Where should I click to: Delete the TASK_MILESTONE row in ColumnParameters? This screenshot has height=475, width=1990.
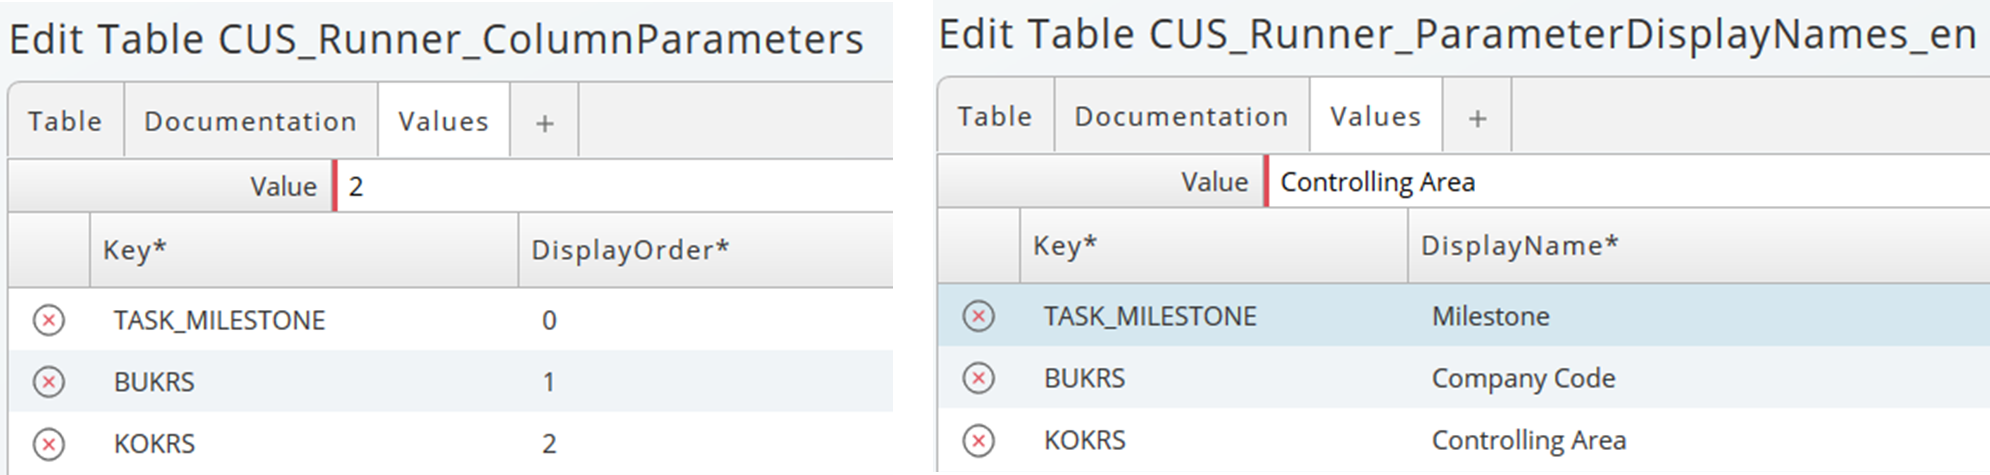coord(49,320)
